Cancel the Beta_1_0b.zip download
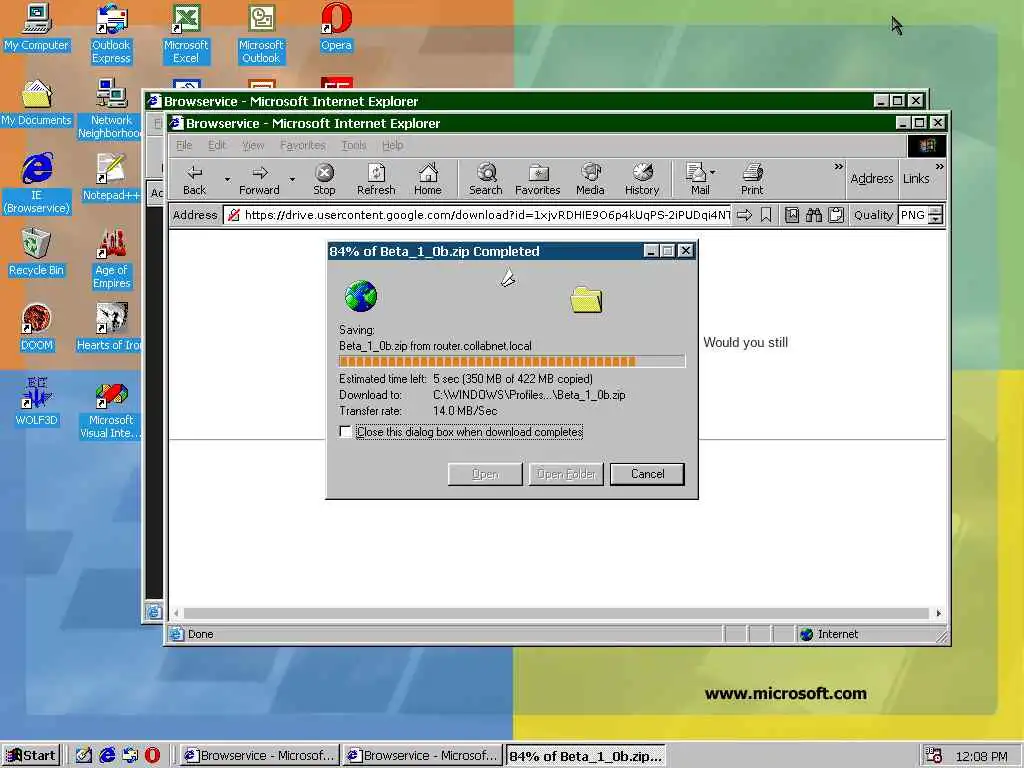1024x768 pixels. coord(647,474)
